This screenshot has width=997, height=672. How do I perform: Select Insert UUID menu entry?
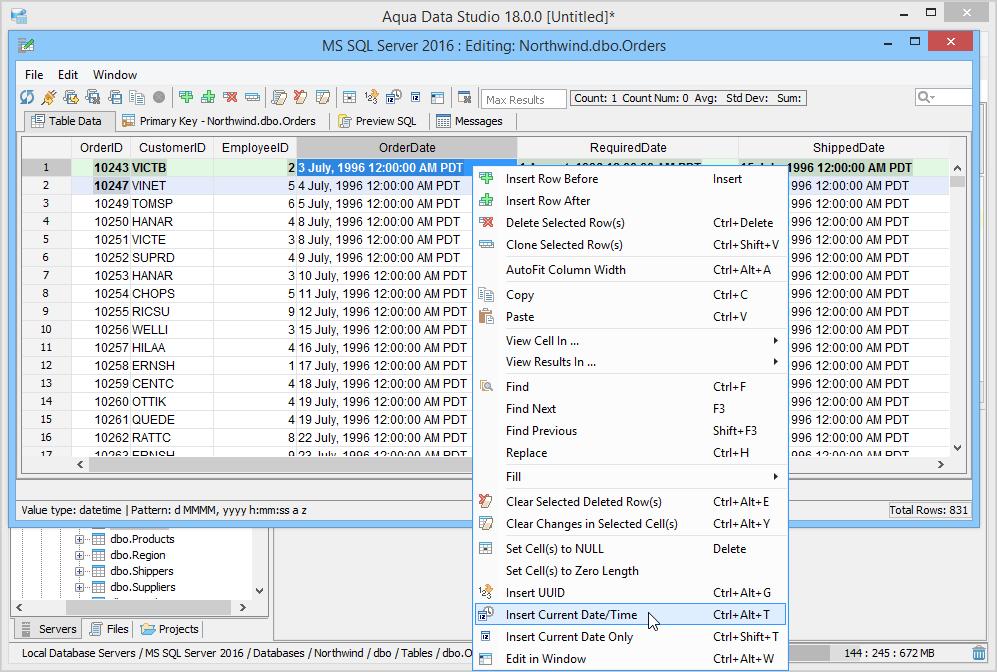click(631, 593)
